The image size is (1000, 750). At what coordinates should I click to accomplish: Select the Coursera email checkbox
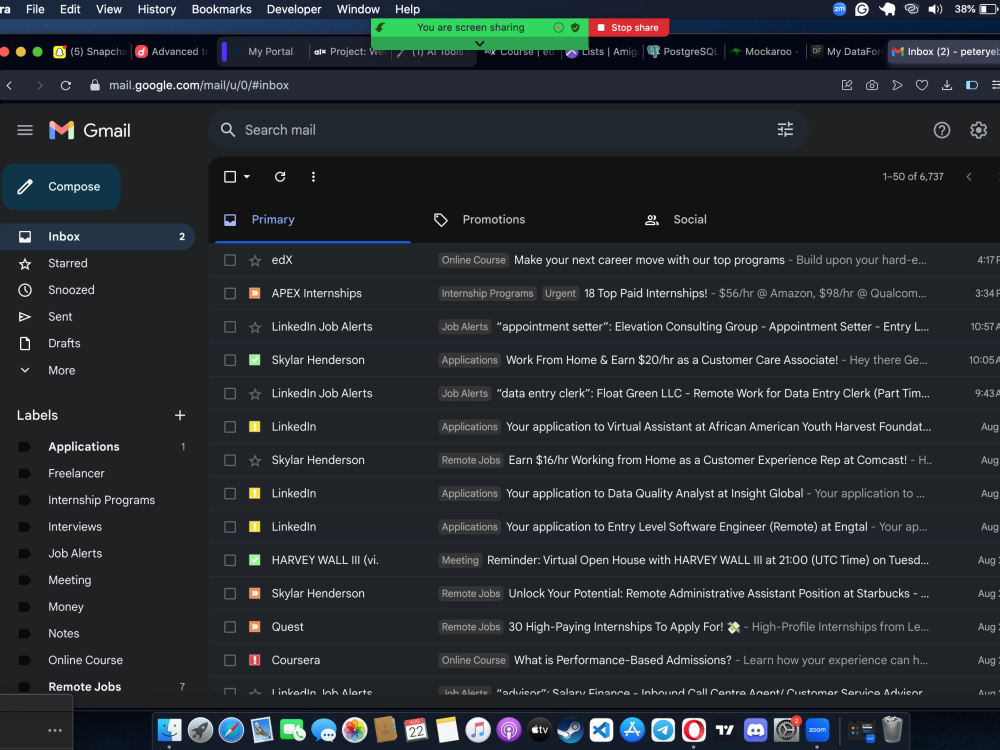230,660
